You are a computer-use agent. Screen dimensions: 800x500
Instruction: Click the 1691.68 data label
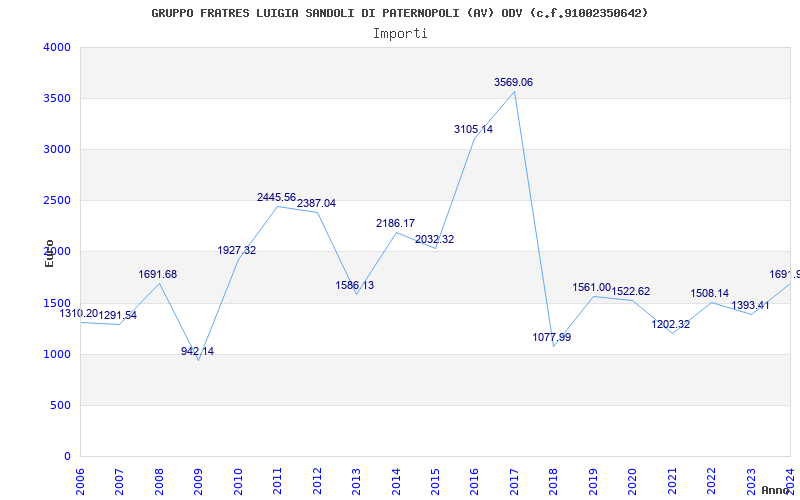[x=158, y=274]
